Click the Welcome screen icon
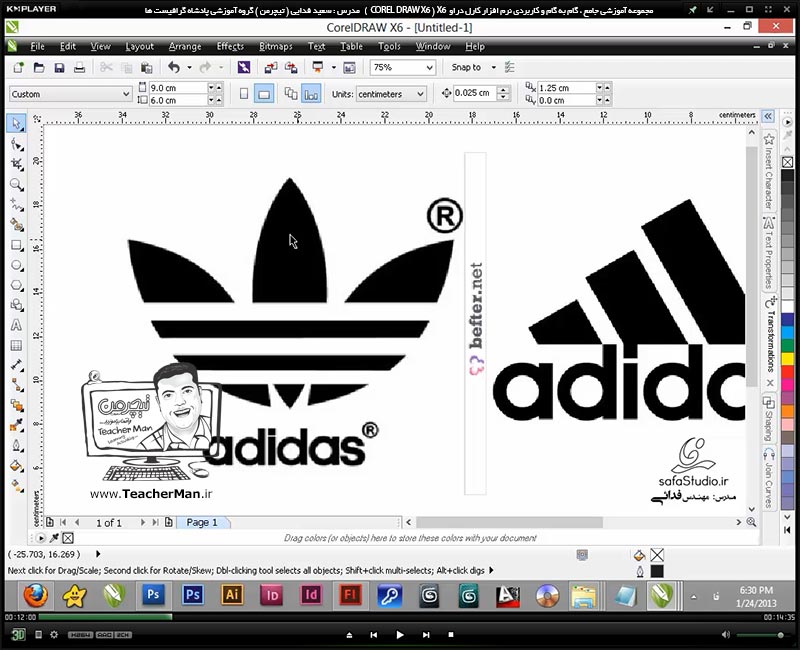This screenshot has width=800, height=650. [x=349, y=67]
